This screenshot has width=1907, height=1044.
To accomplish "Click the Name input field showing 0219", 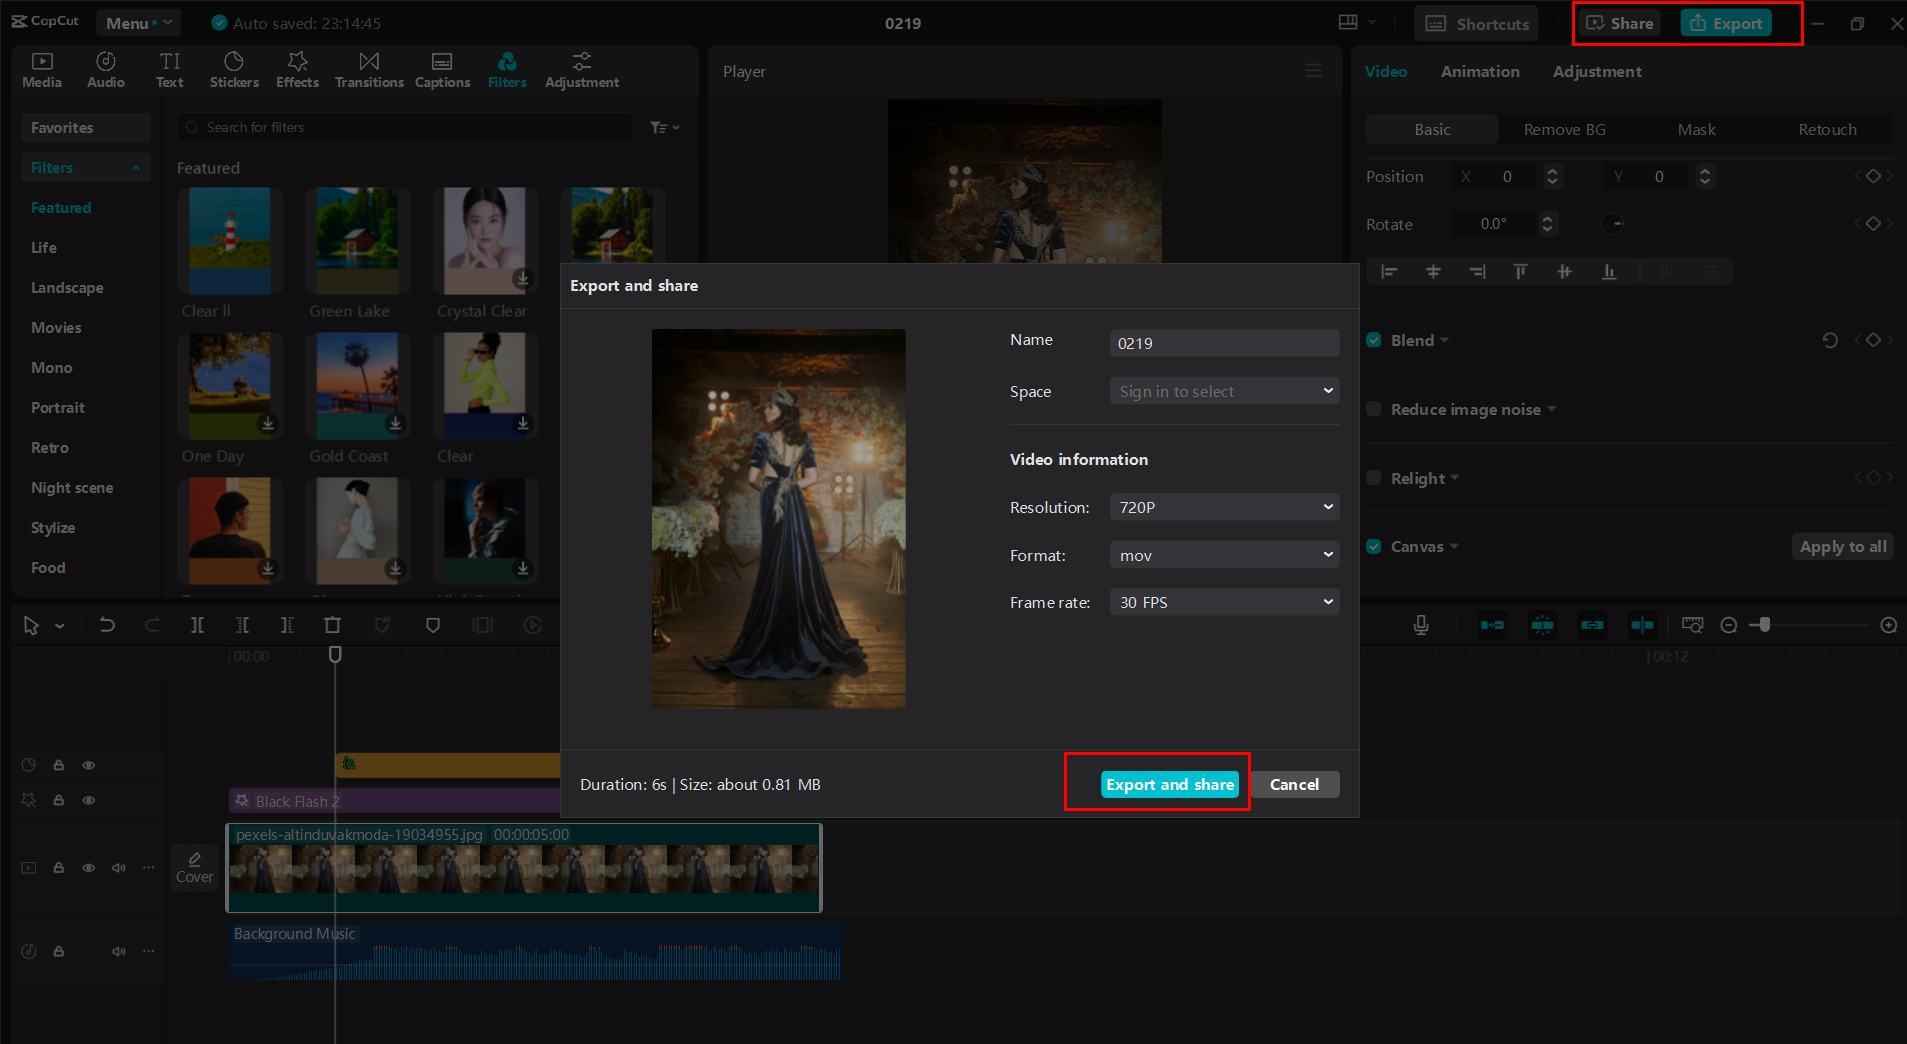I will 1224,343.
